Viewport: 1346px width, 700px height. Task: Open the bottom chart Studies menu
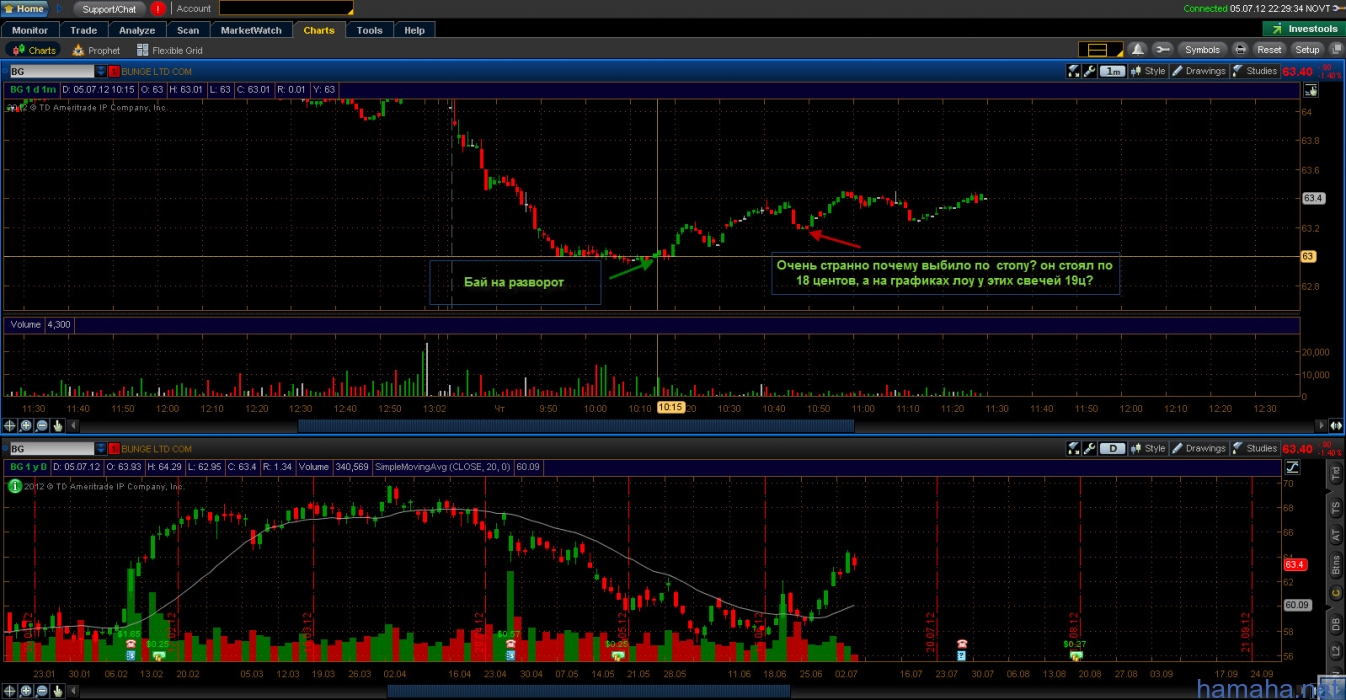(x=1255, y=449)
